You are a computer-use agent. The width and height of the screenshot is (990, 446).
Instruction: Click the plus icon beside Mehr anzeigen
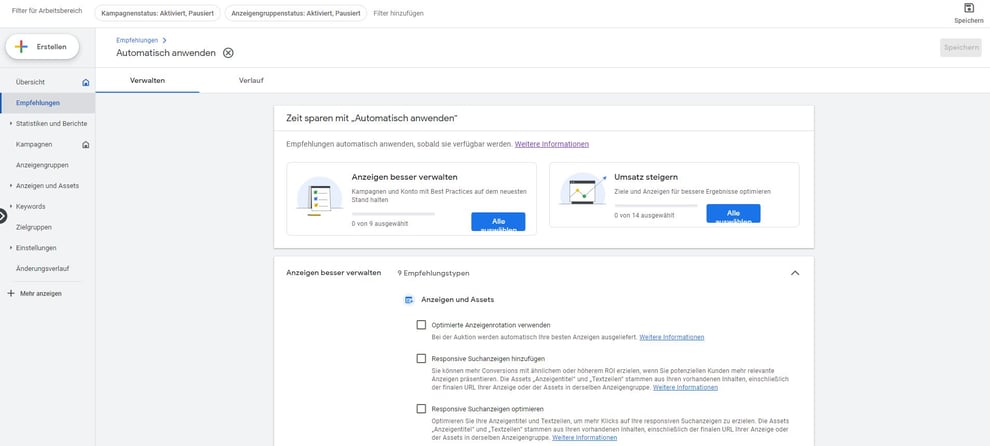[x=11, y=293]
